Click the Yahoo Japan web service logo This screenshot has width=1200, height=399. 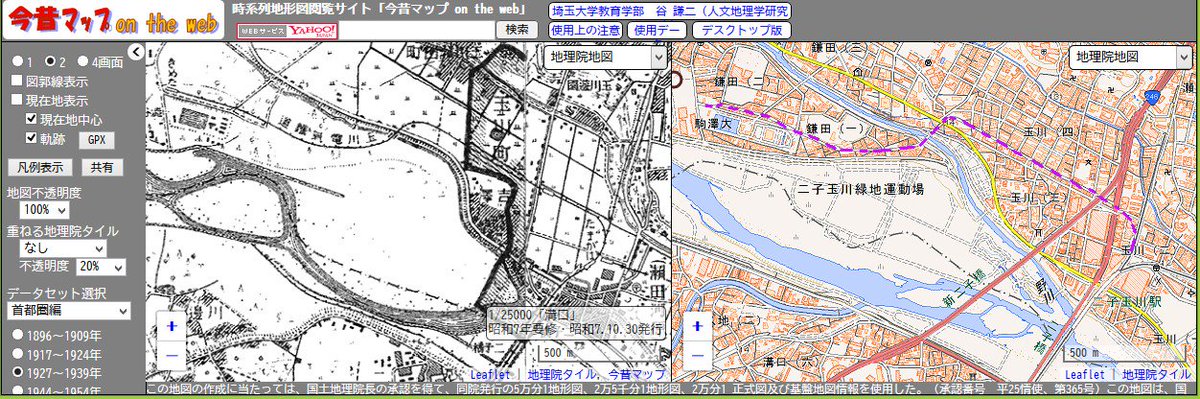click(x=288, y=30)
